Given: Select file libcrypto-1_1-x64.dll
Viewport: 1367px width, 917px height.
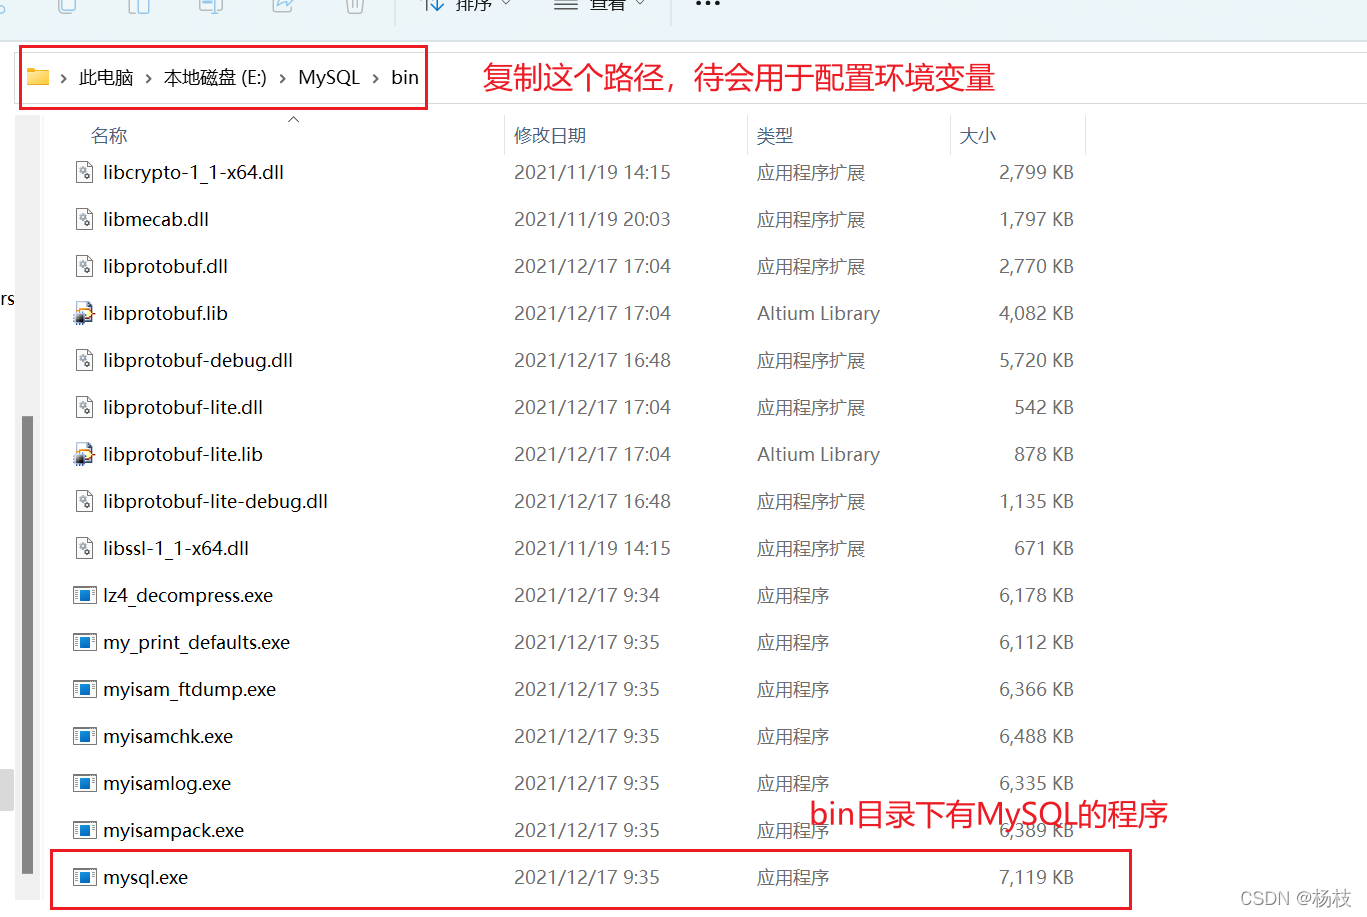Looking at the screenshot, I should point(193,173).
